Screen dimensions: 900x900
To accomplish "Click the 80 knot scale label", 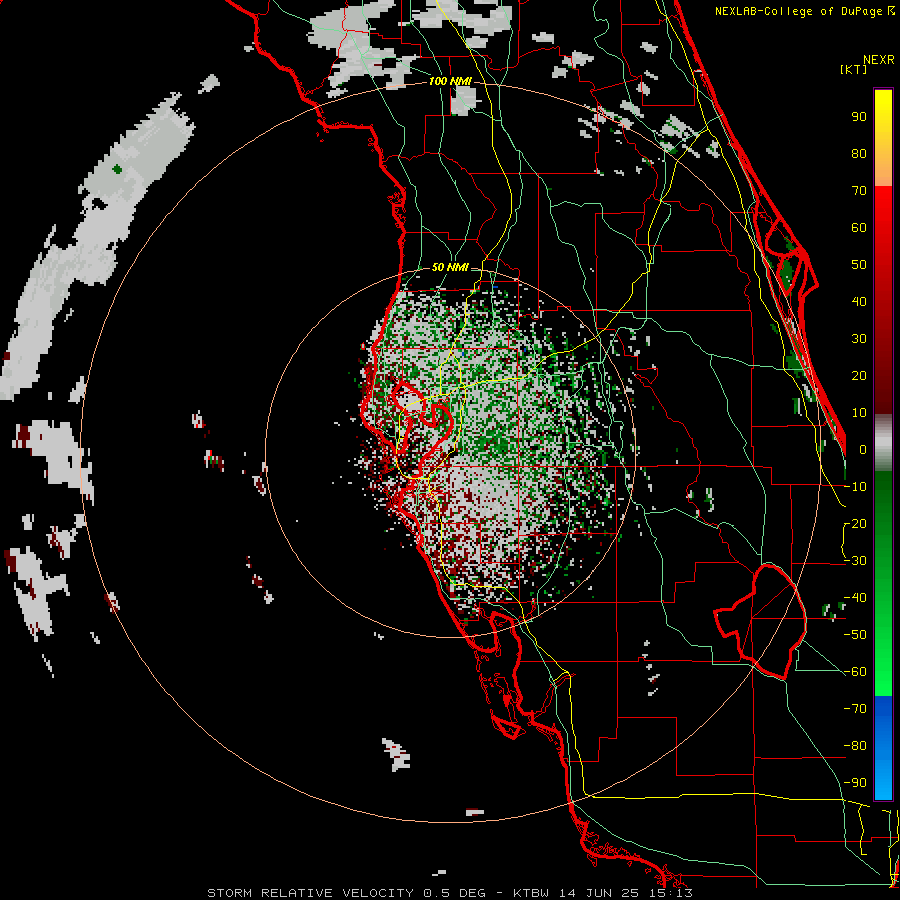I will pos(859,154).
